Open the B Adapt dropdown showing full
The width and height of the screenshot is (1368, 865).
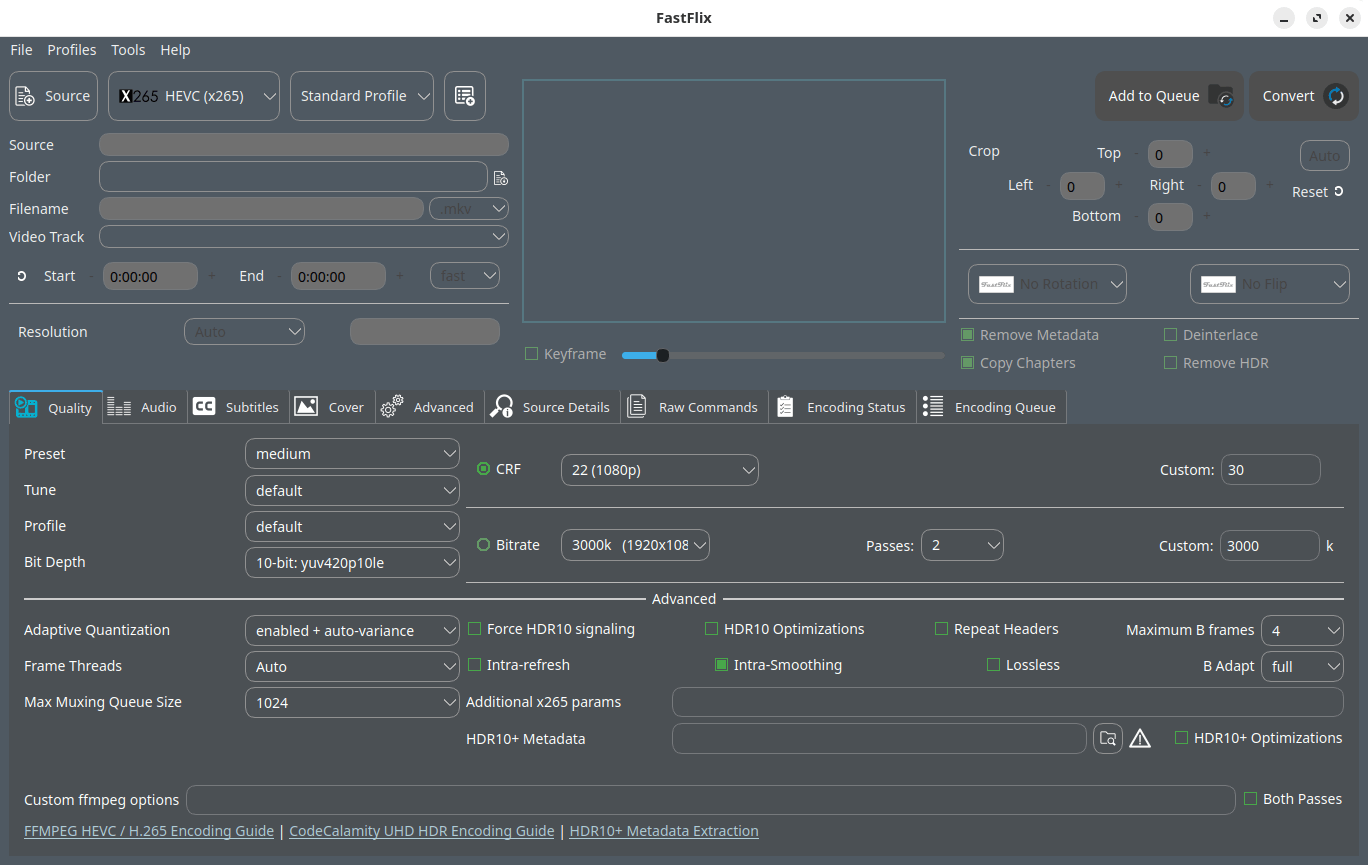(x=1302, y=667)
